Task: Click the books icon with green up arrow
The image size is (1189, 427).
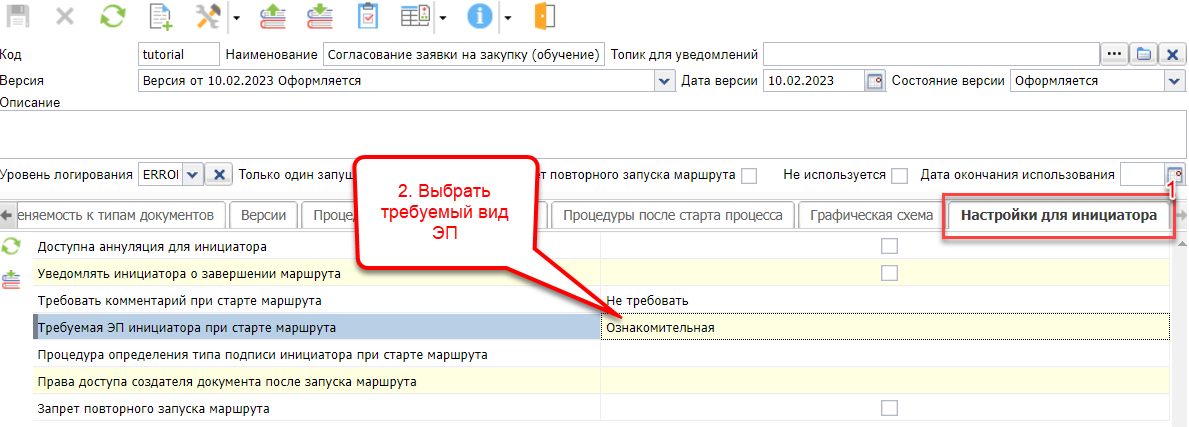Action: pyautogui.click(x=272, y=17)
